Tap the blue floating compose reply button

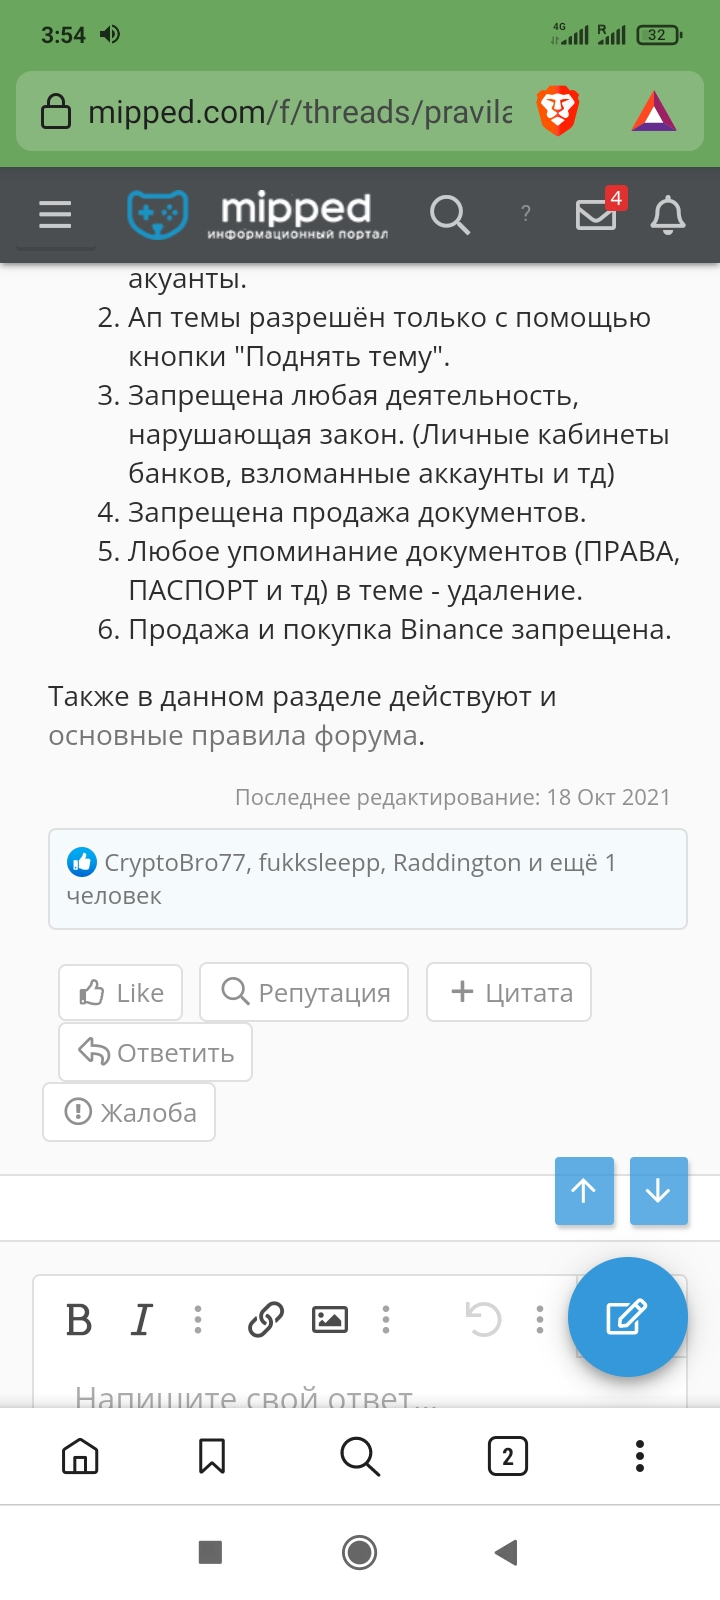coord(627,1317)
